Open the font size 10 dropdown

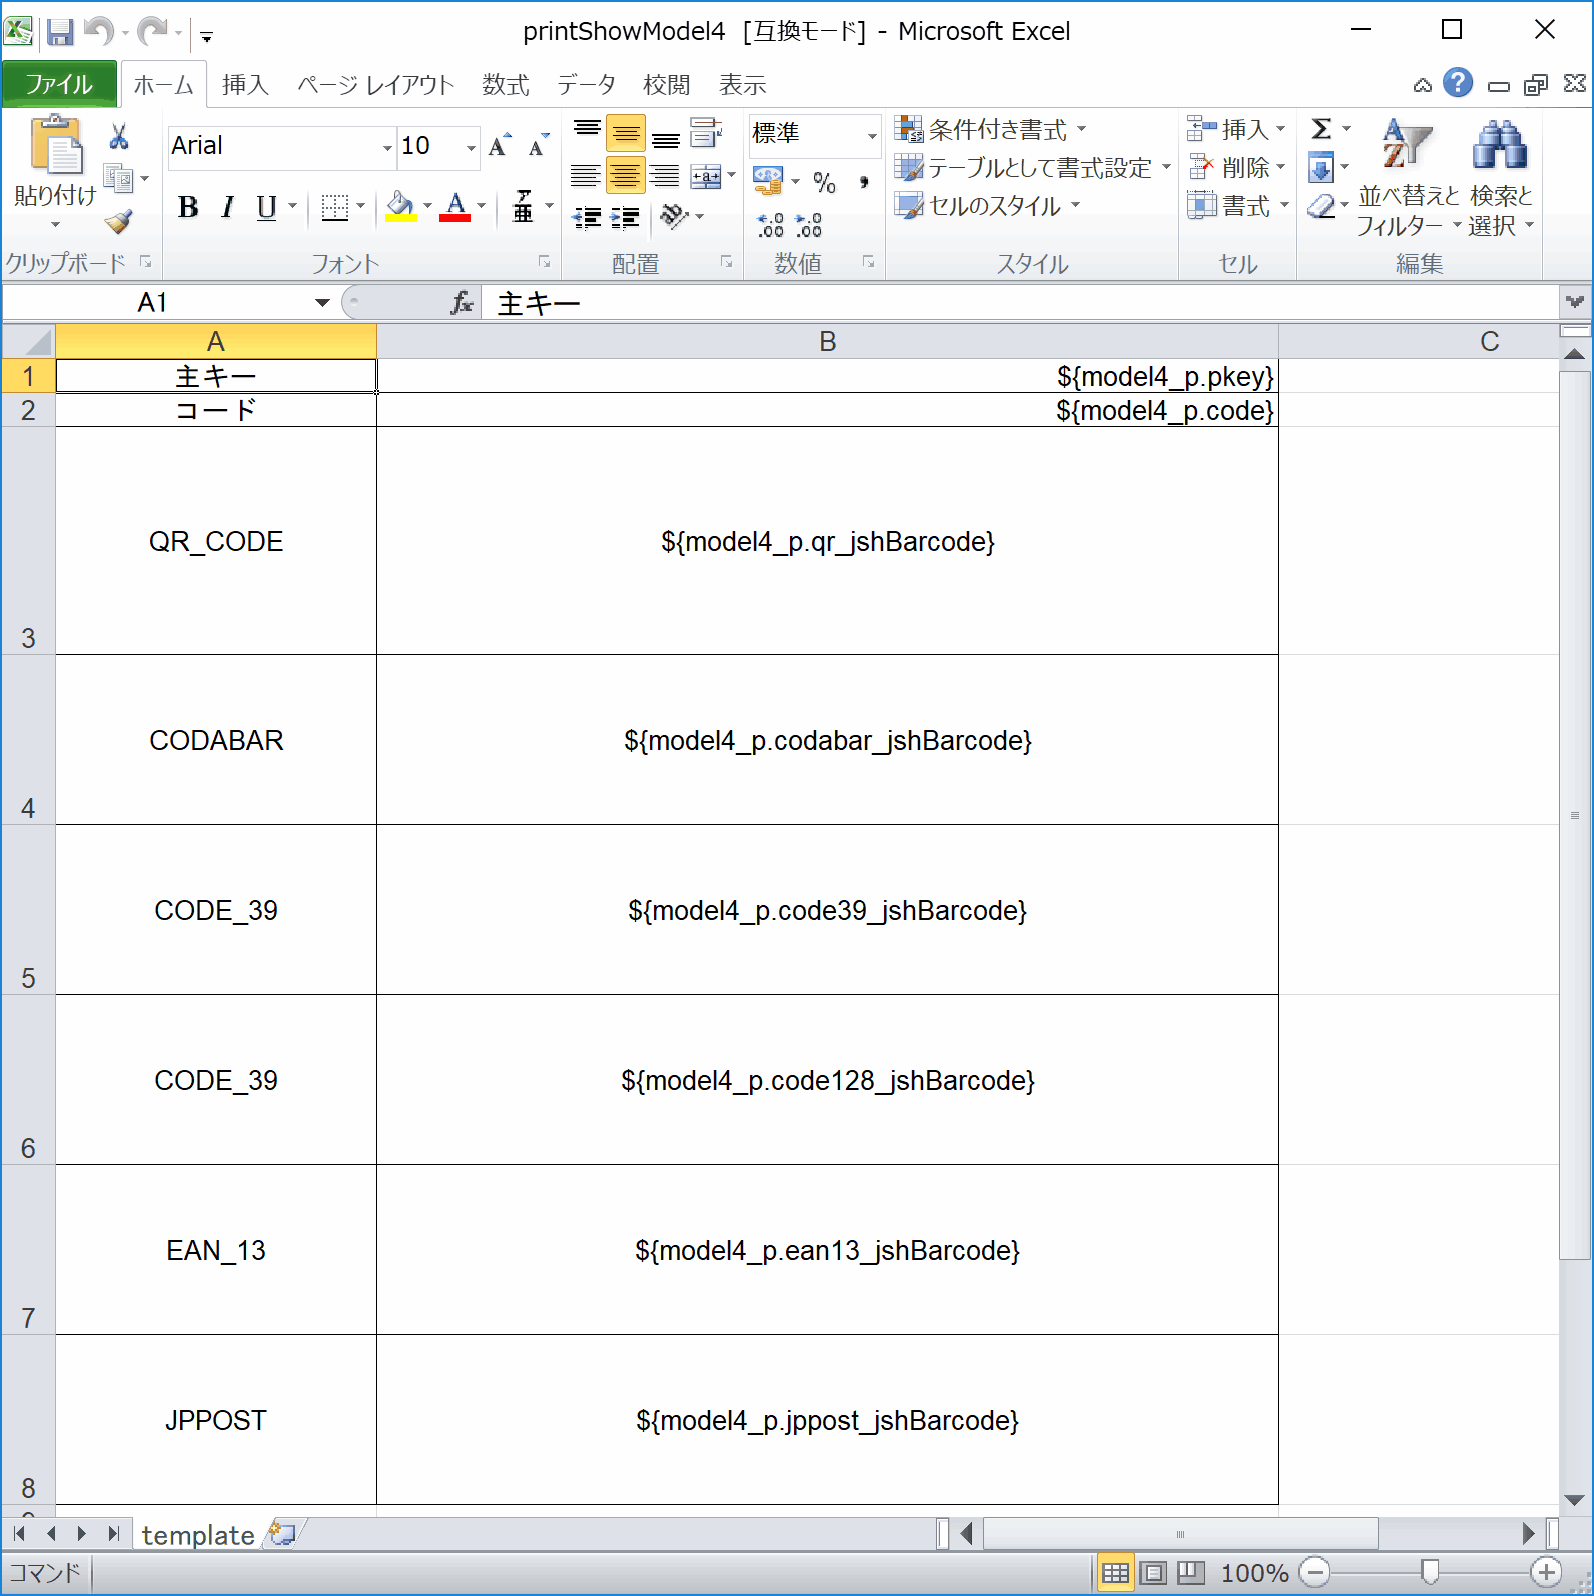471,148
